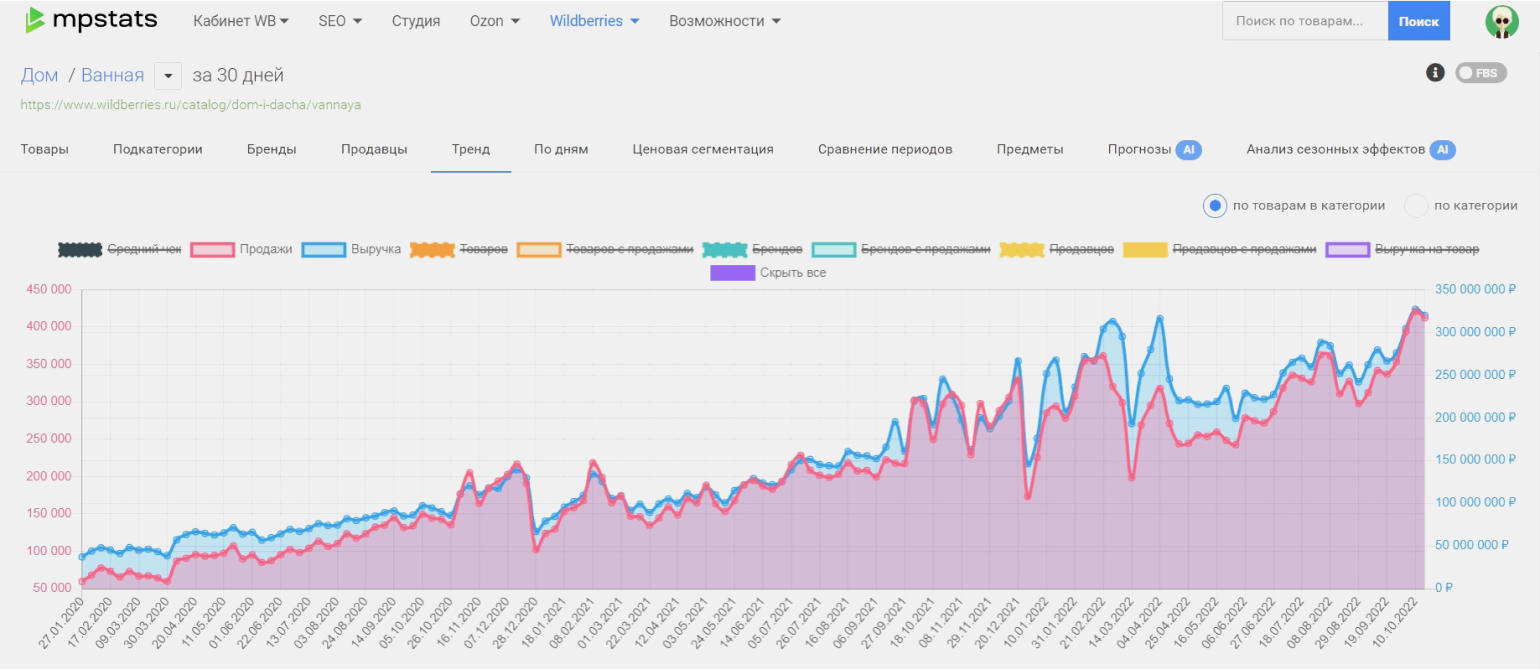Screen dimensions: 1540x670
Task: Open the wildberries.ru catalog URL link
Action: 191,104
